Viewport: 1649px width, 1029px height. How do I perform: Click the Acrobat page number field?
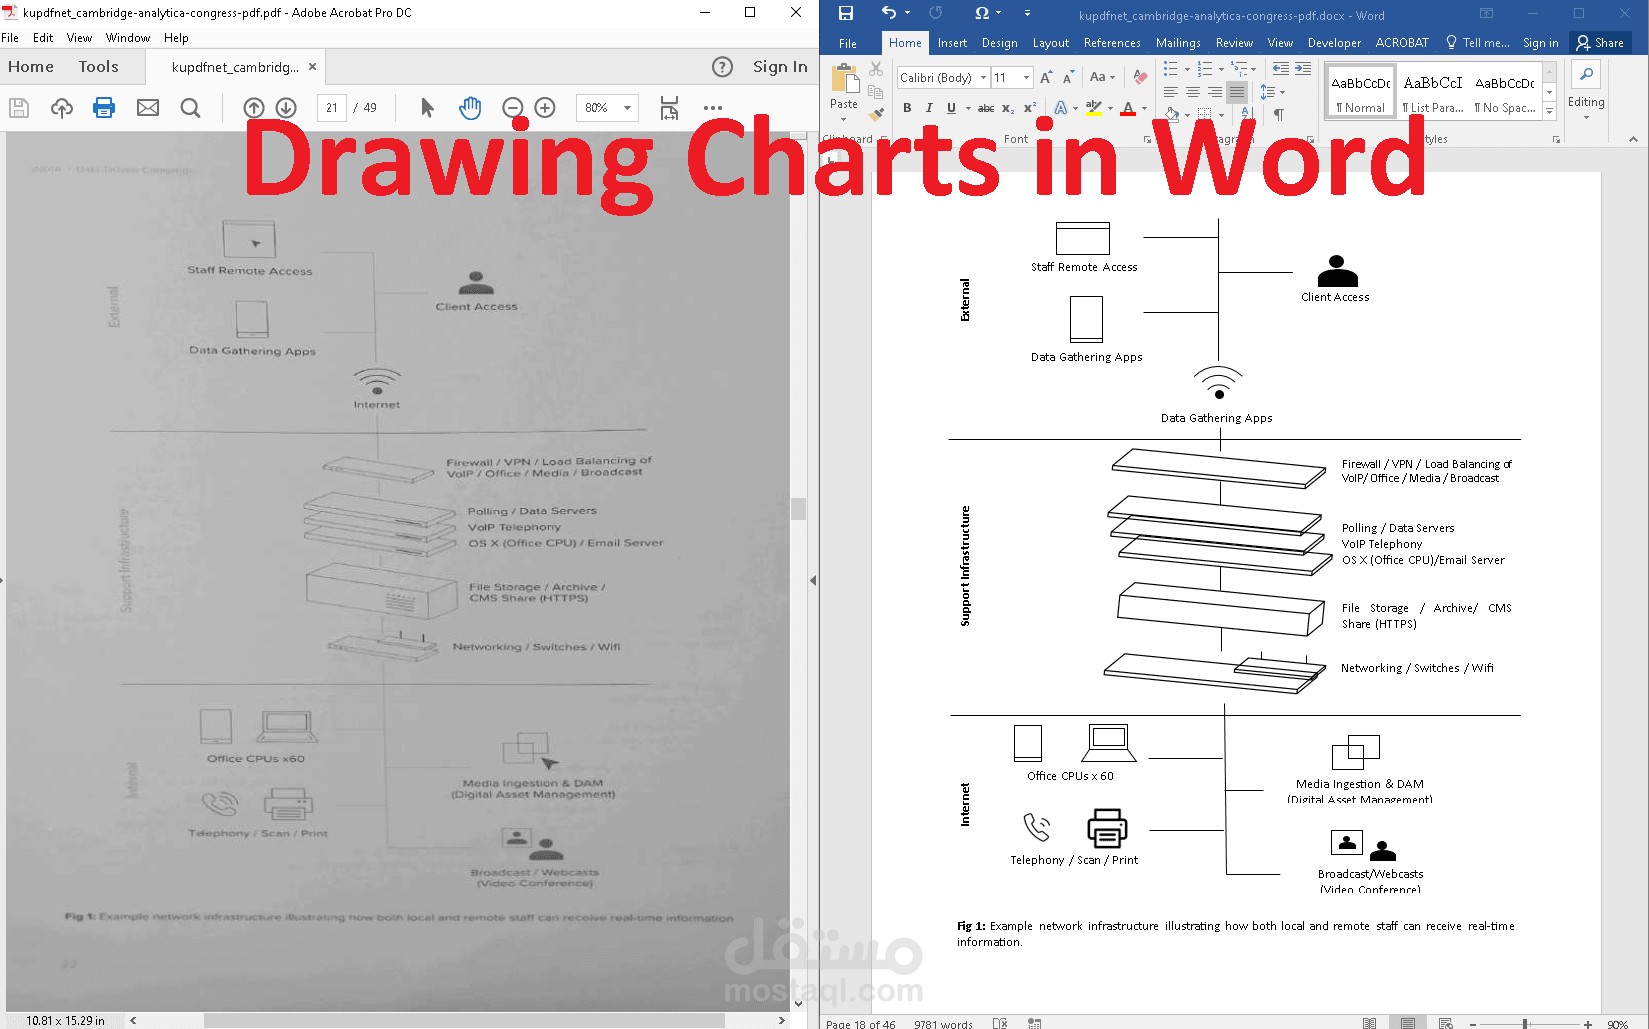click(x=332, y=108)
